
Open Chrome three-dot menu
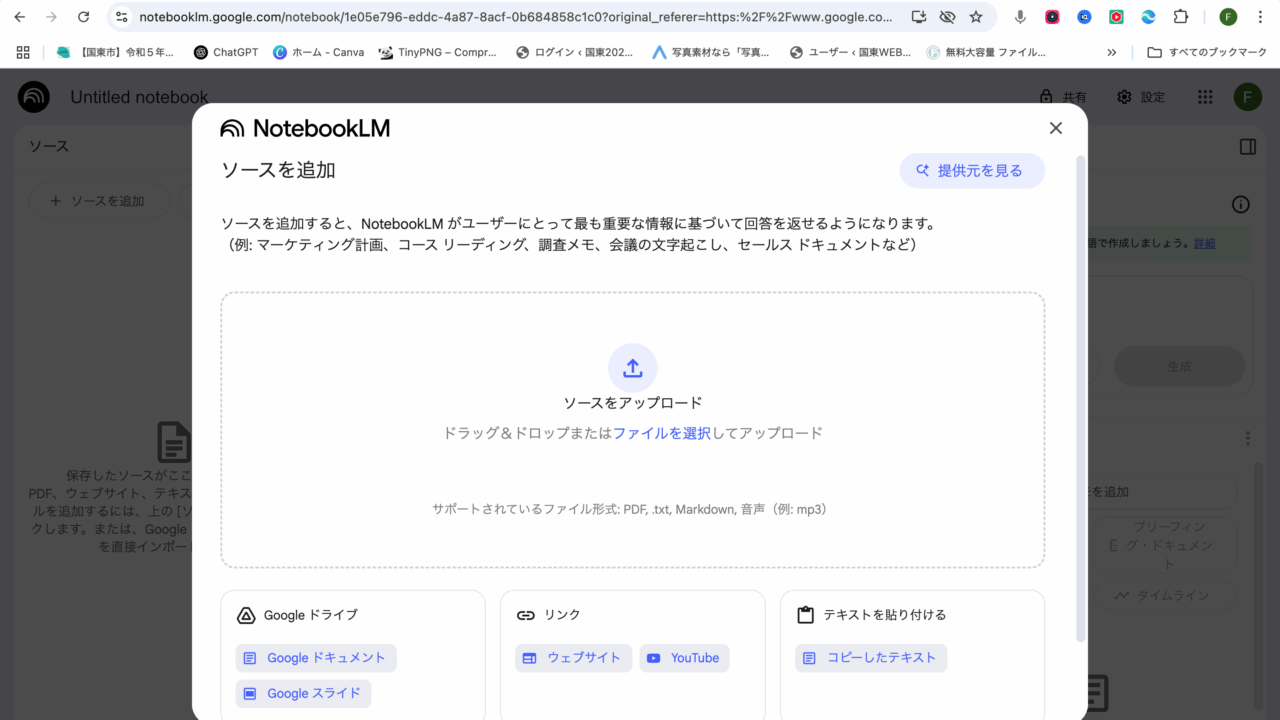pos(1260,17)
